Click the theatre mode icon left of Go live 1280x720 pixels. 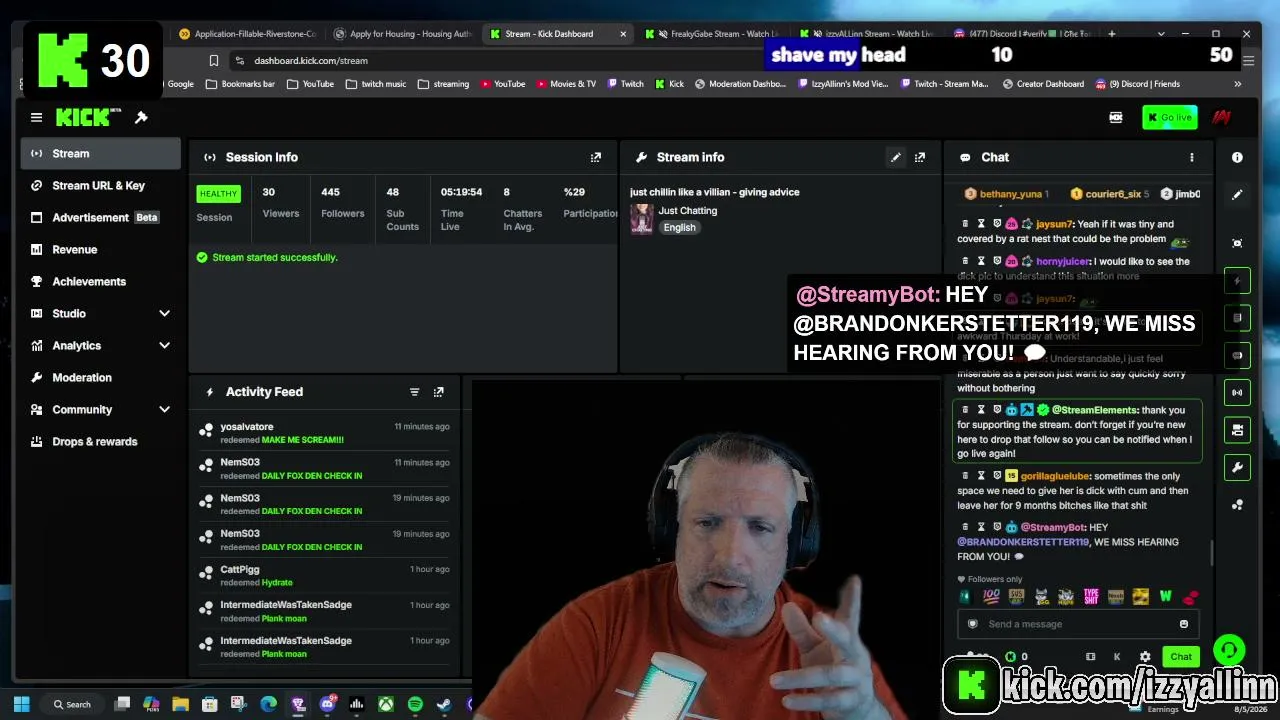1116,117
